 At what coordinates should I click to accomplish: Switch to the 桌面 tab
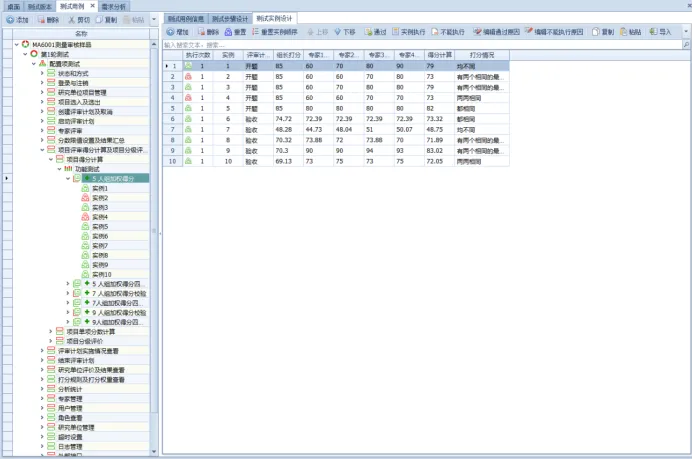14,6
